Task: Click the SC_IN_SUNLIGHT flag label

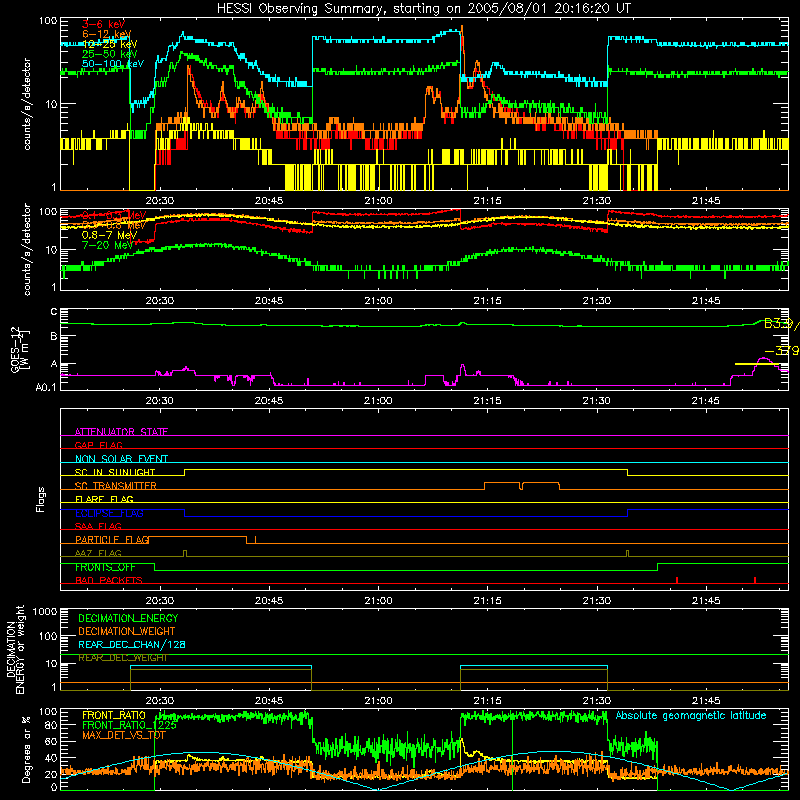Action: (x=115, y=472)
